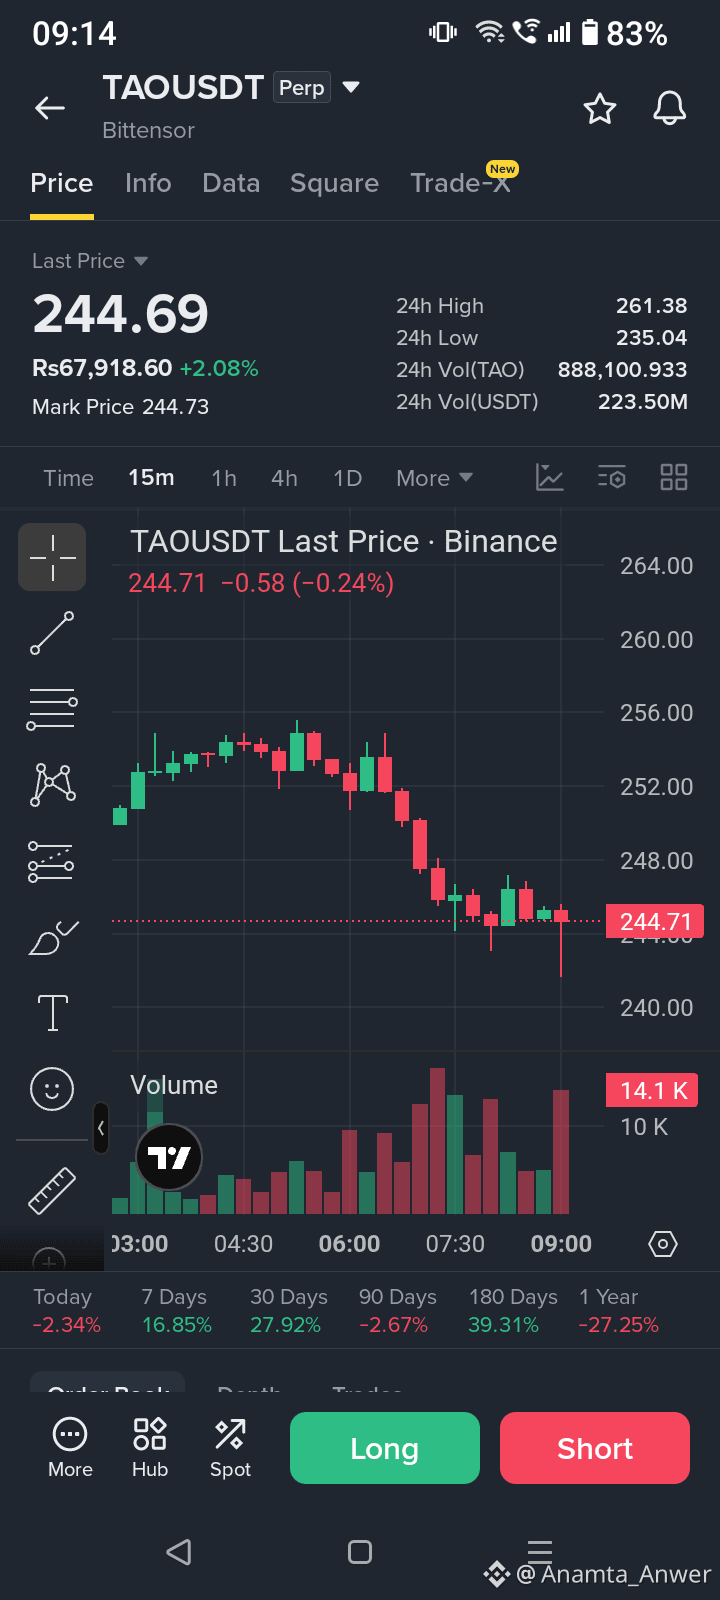Open the multi-chart grid layout icon

pyautogui.click(x=674, y=477)
